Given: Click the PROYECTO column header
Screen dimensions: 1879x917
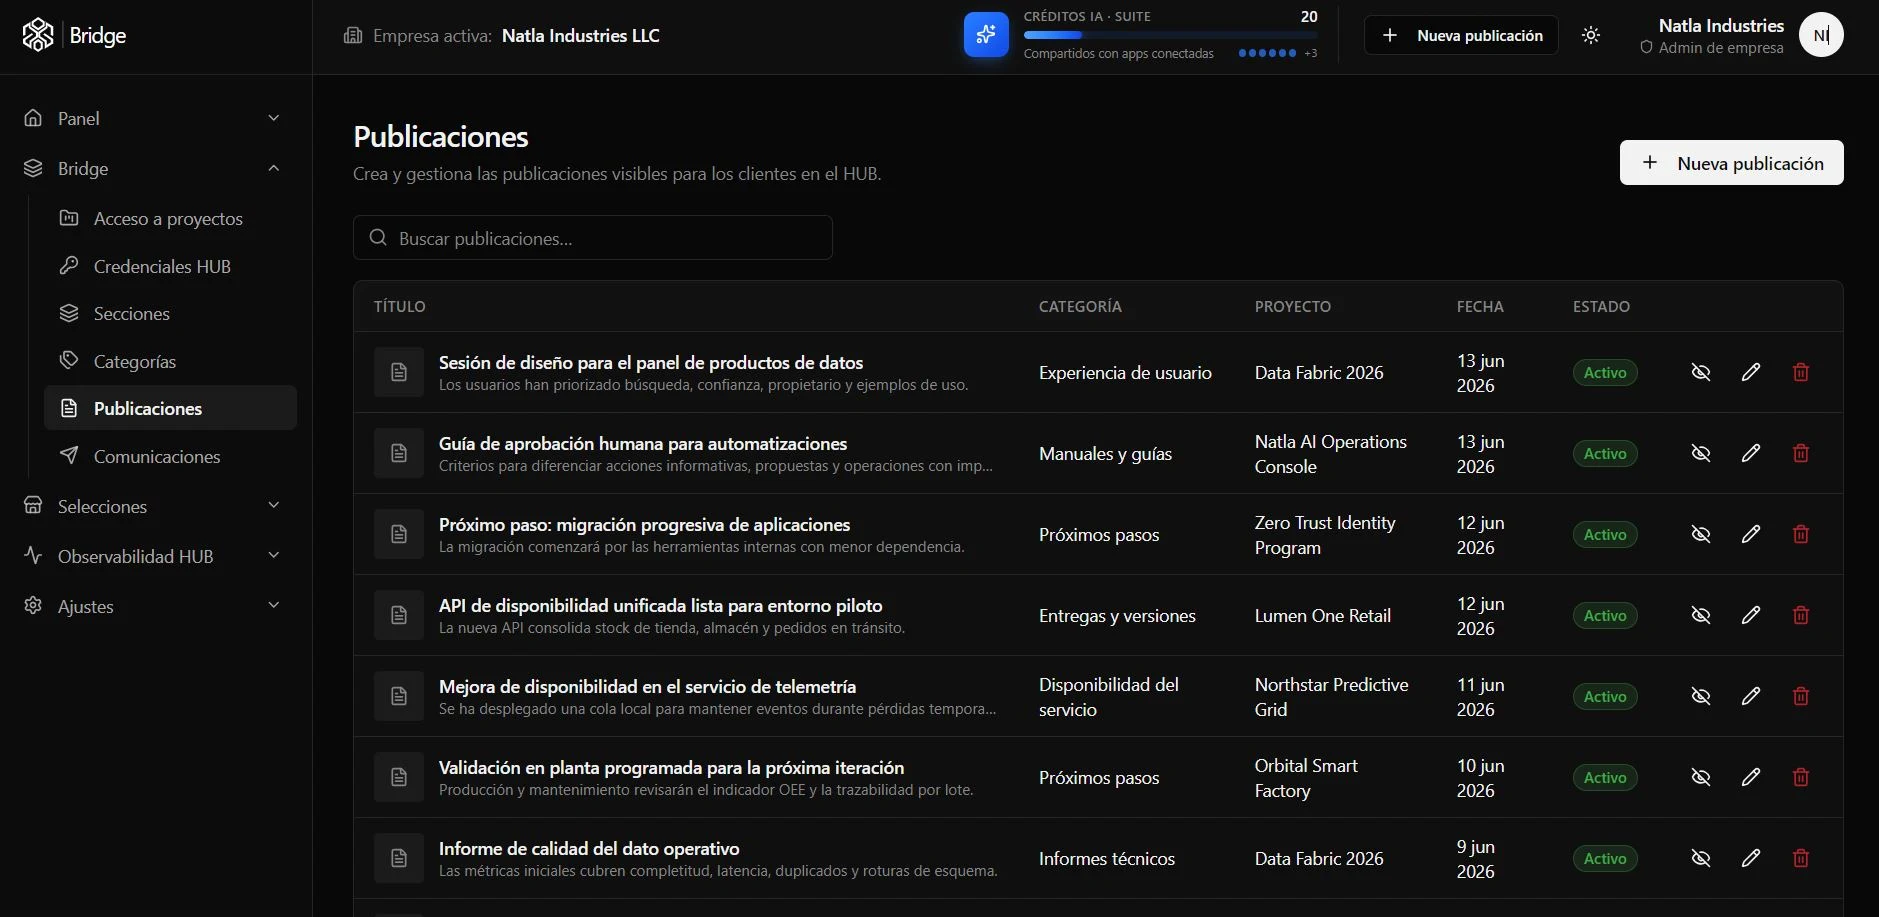Looking at the screenshot, I should point(1293,306).
